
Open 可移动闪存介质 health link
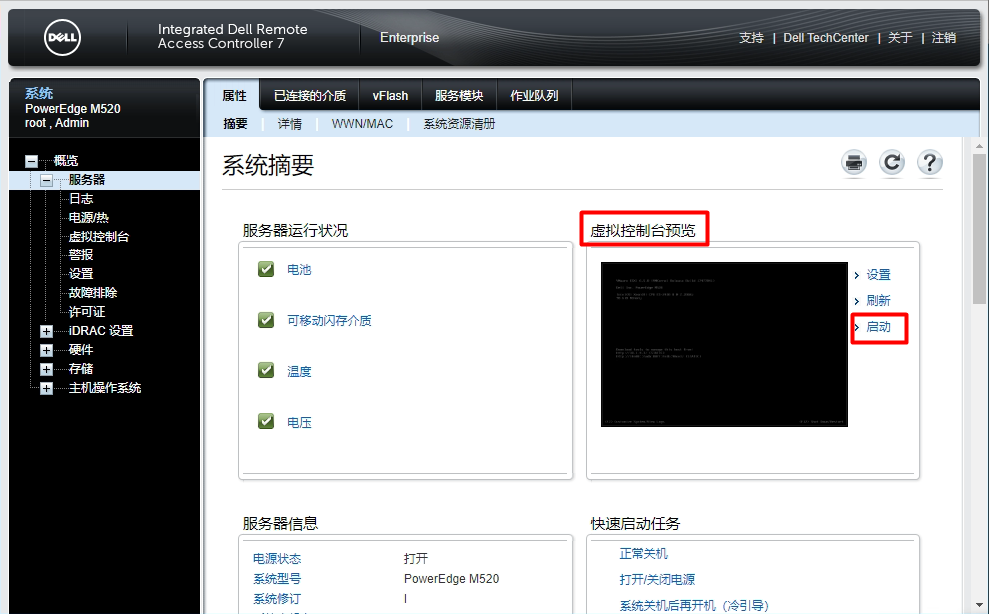click(329, 321)
